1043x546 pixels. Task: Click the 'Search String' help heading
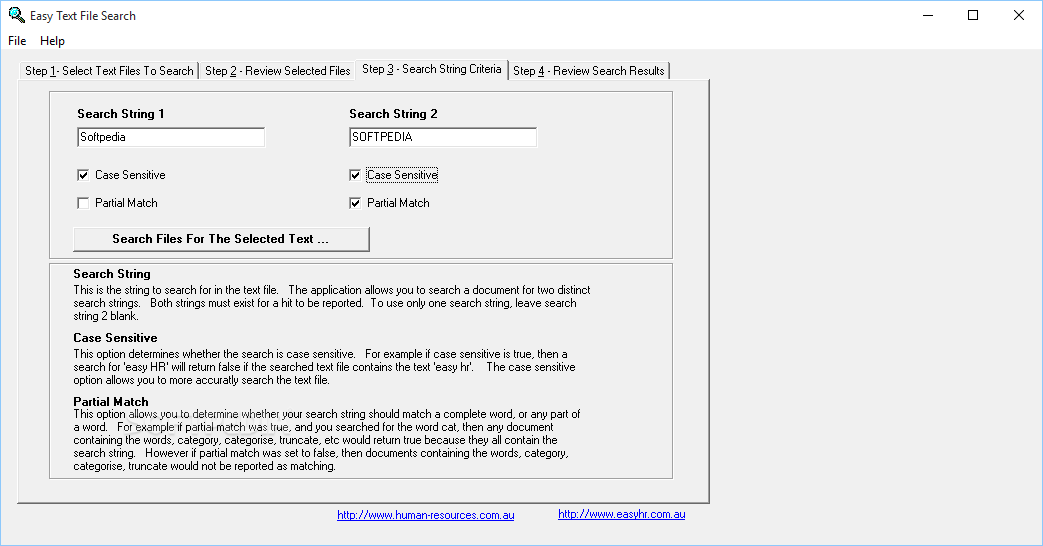(x=112, y=274)
